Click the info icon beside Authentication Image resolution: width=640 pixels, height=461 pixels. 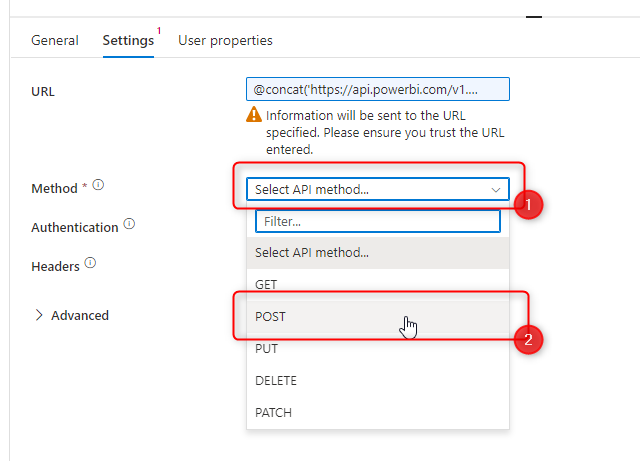129,224
